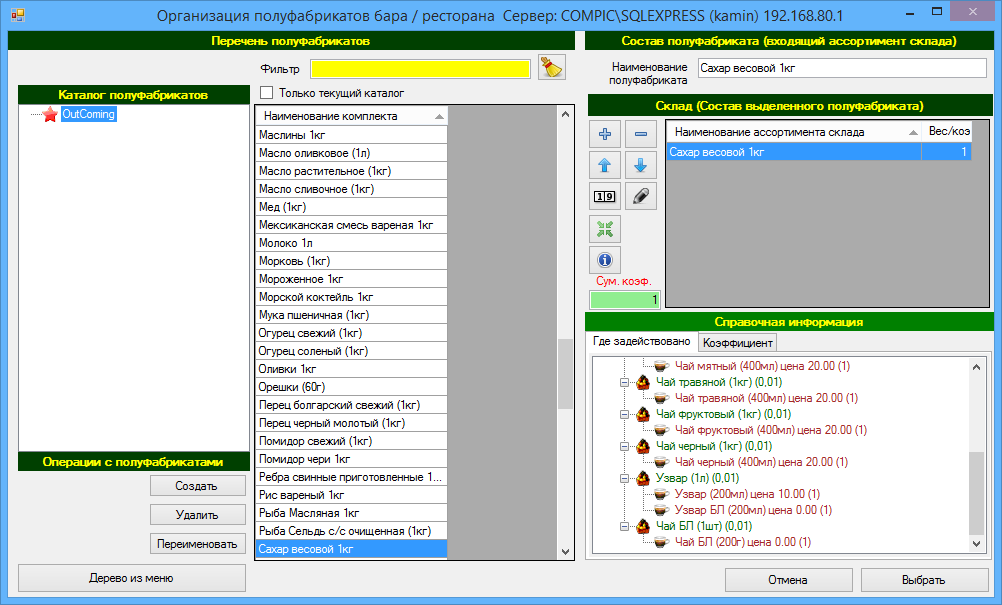Click flame icon next to Узвар (1л)

tap(643, 478)
